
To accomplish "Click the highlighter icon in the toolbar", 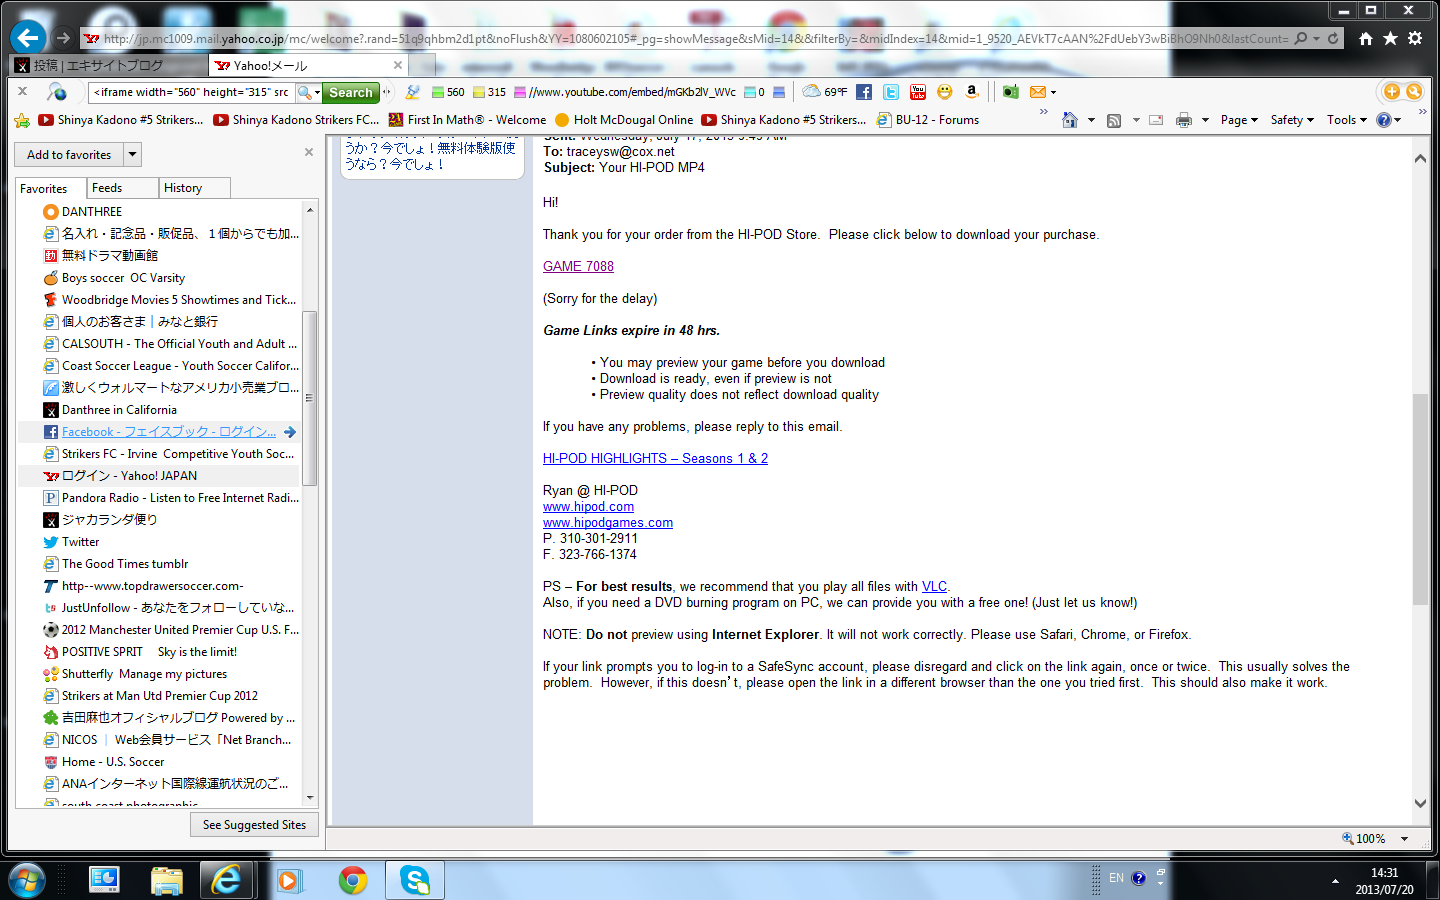I will (412, 92).
